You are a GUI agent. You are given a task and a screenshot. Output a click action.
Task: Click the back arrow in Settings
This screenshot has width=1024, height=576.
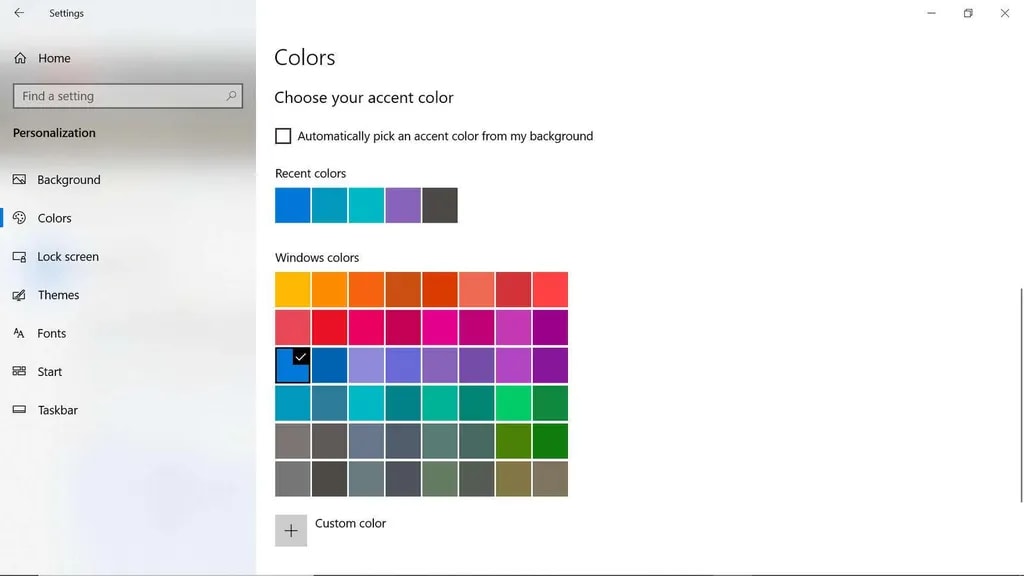[x=19, y=13]
